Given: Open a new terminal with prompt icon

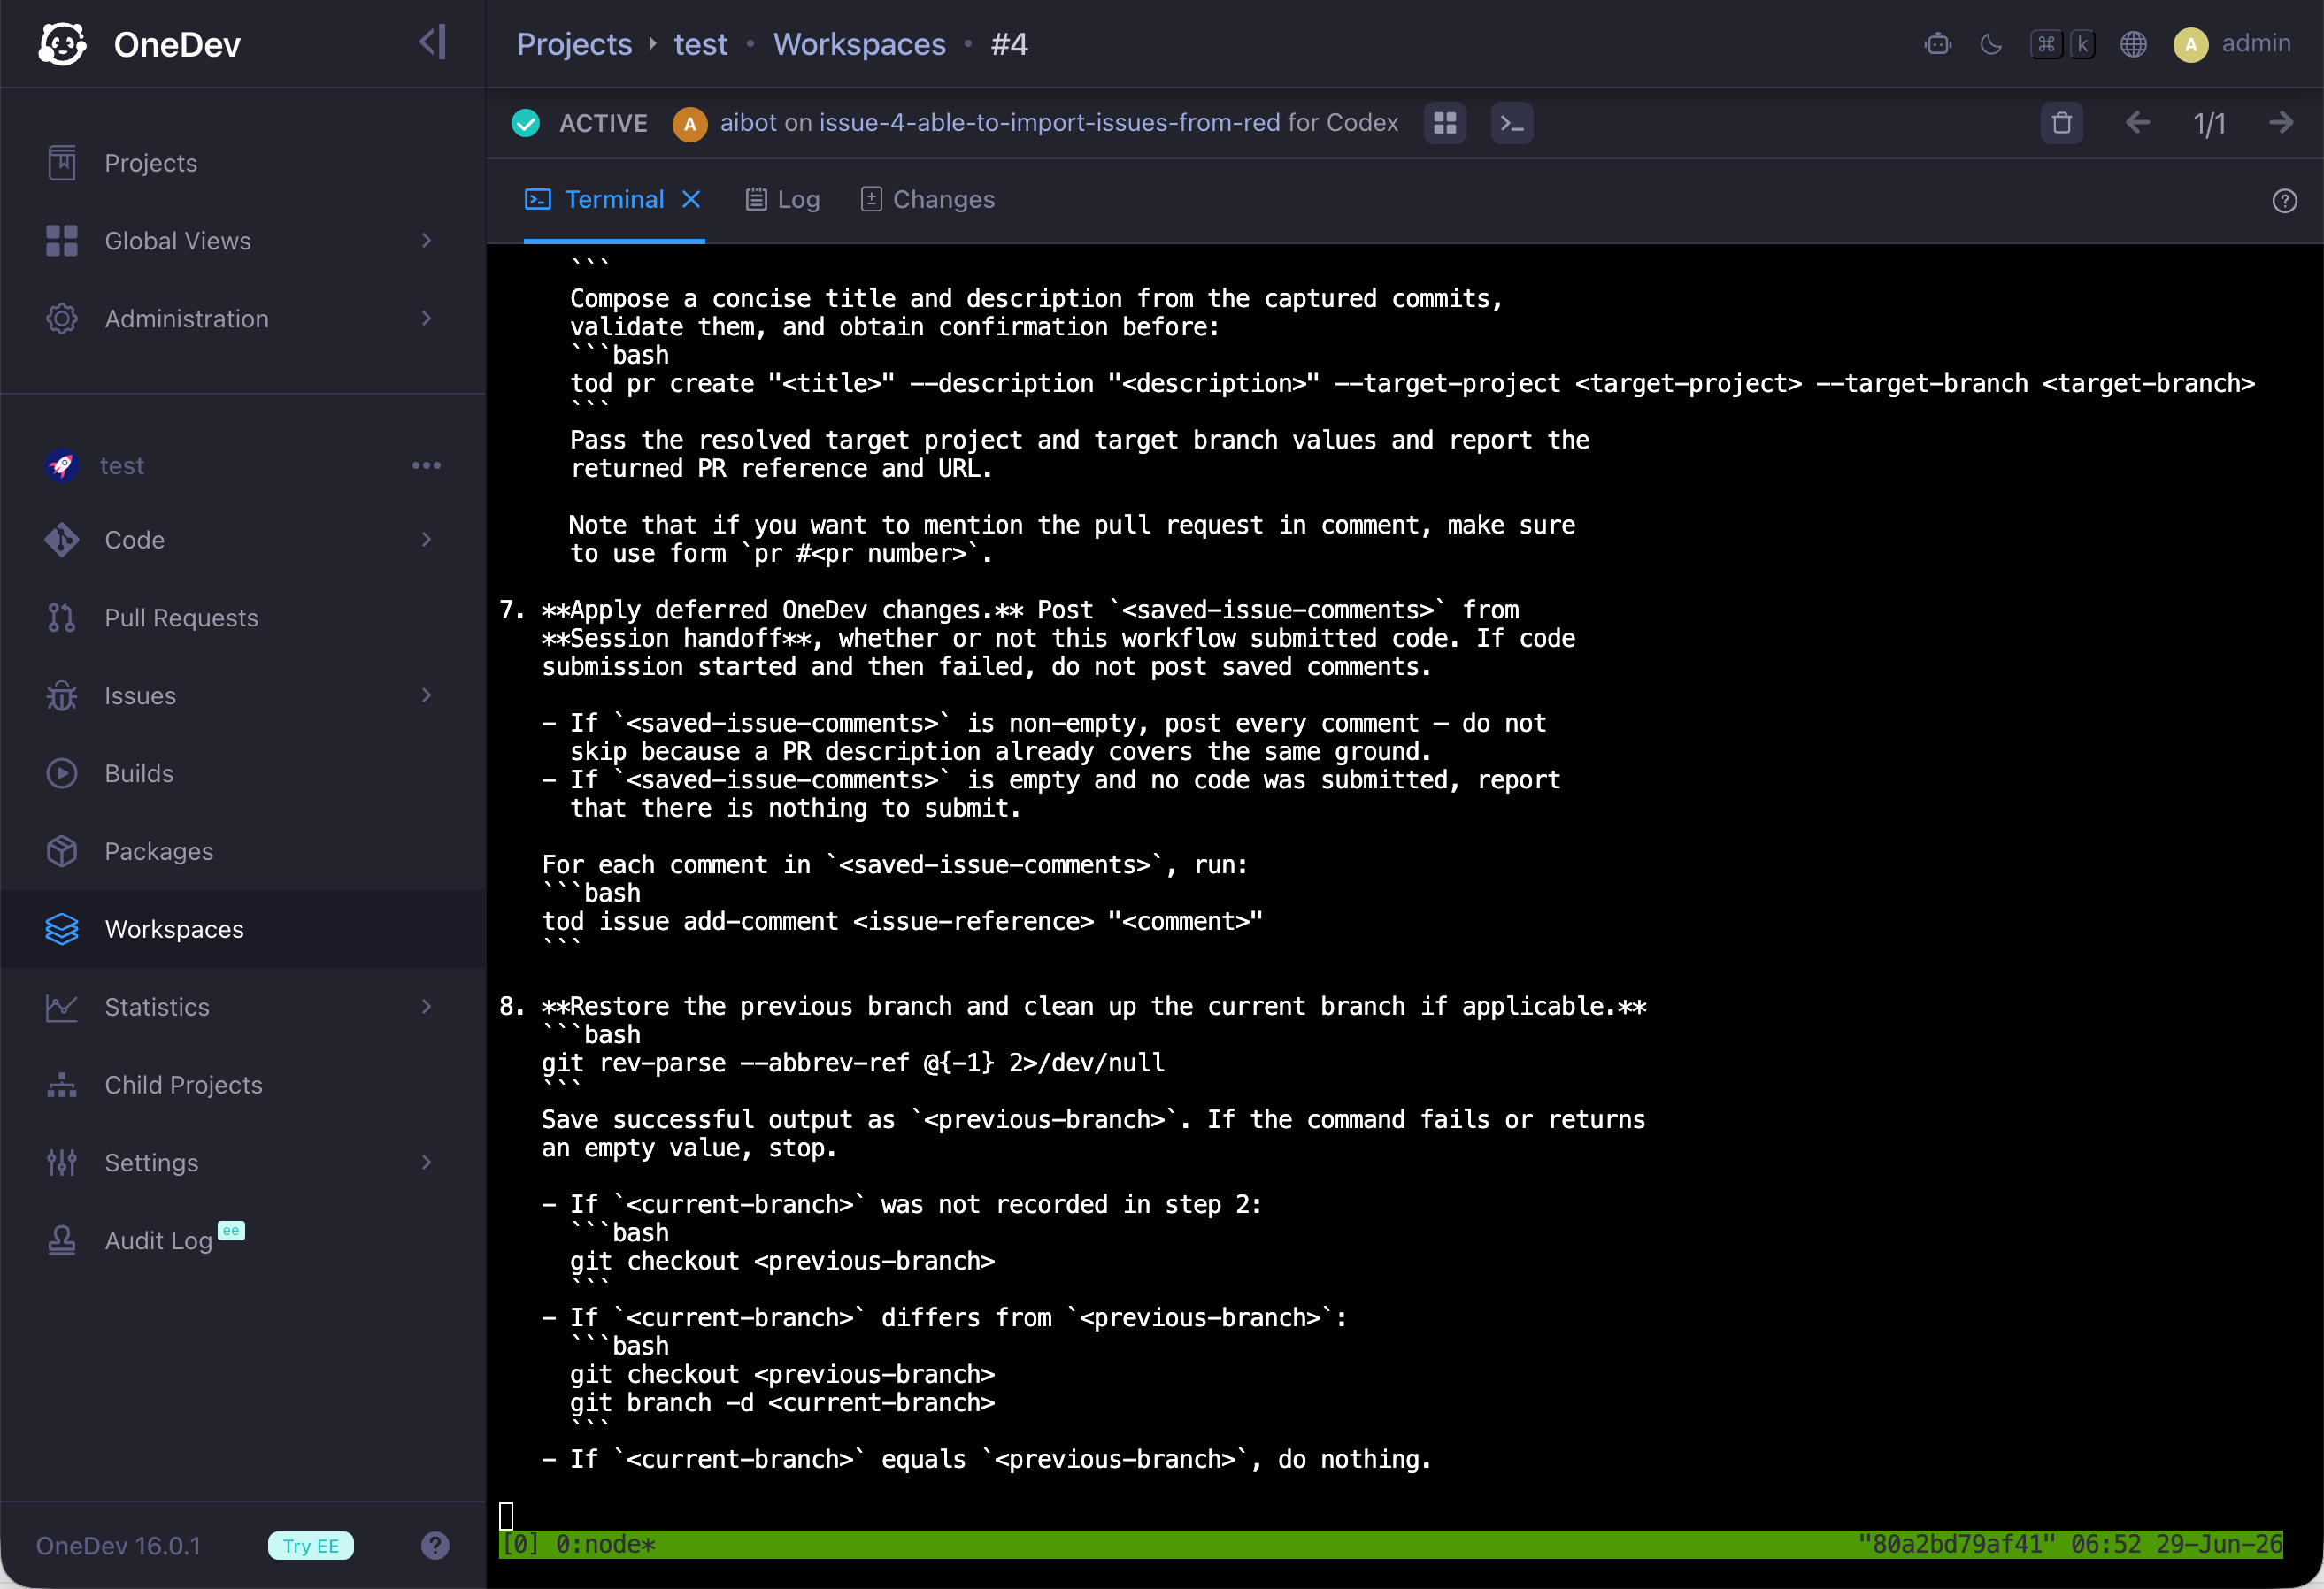Looking at the screenshot, I should click(1512, 123).
